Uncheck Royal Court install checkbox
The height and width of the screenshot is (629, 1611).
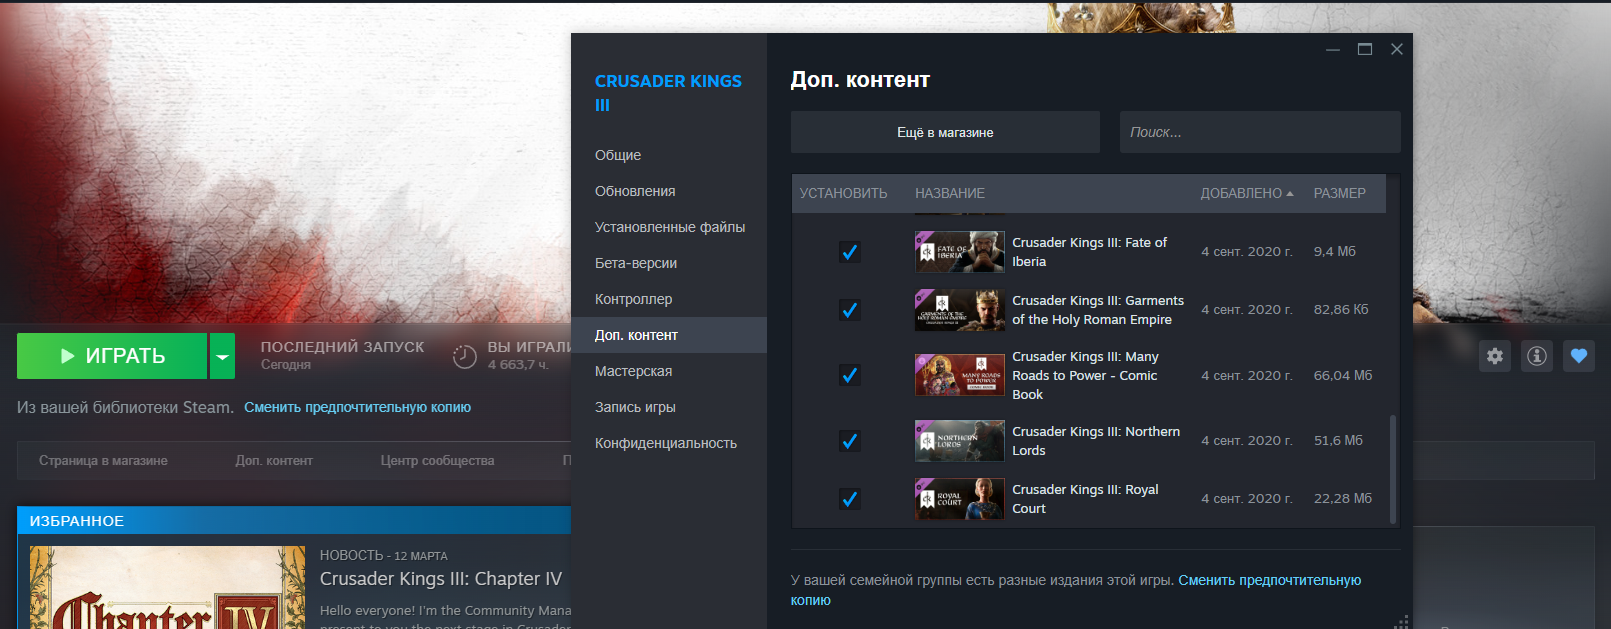point(850,499)
